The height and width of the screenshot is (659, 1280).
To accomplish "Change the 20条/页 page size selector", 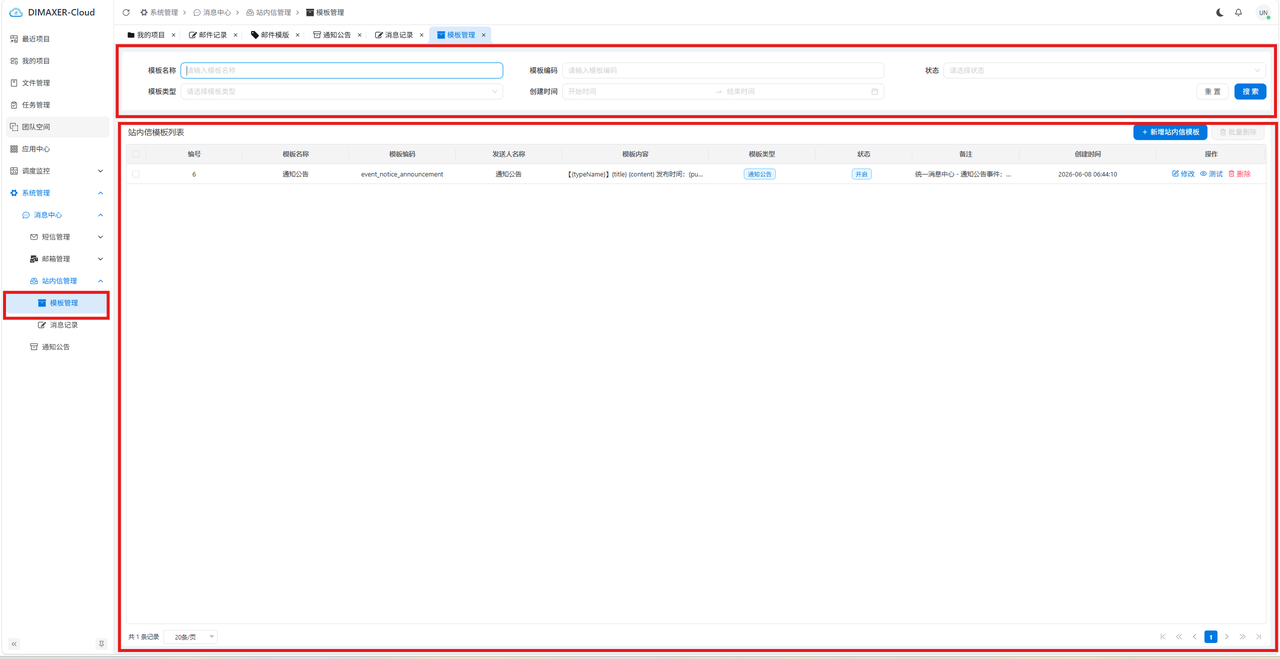I will tap(193, 637).
